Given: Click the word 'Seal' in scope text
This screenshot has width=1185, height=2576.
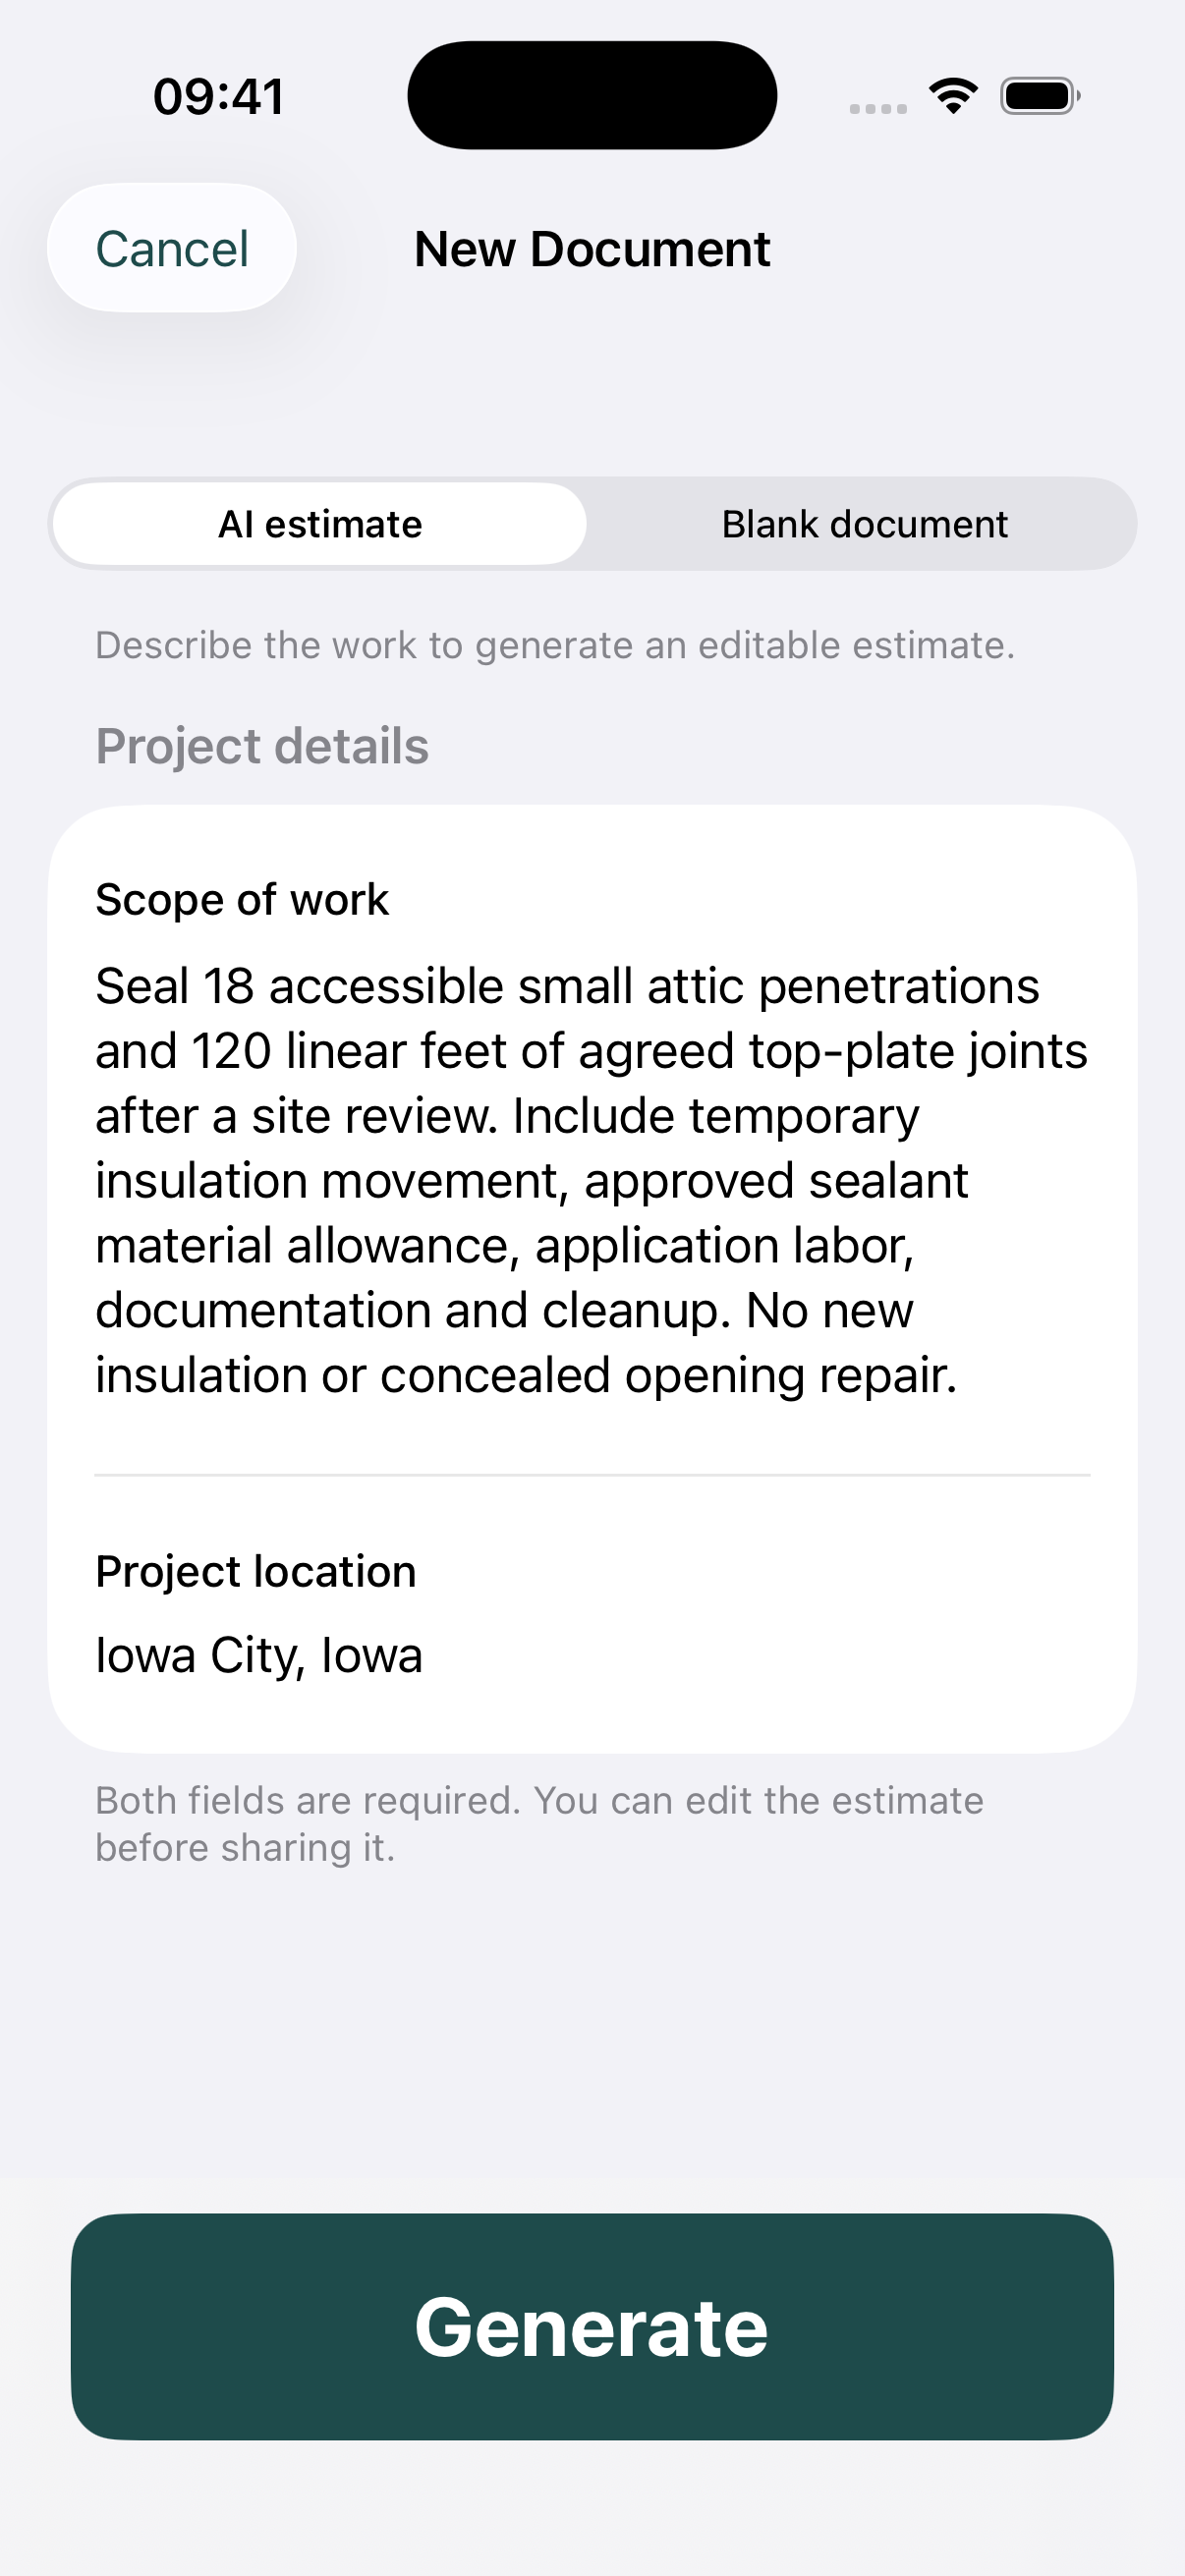Looking at the screenshot, I should click(142, 986).
